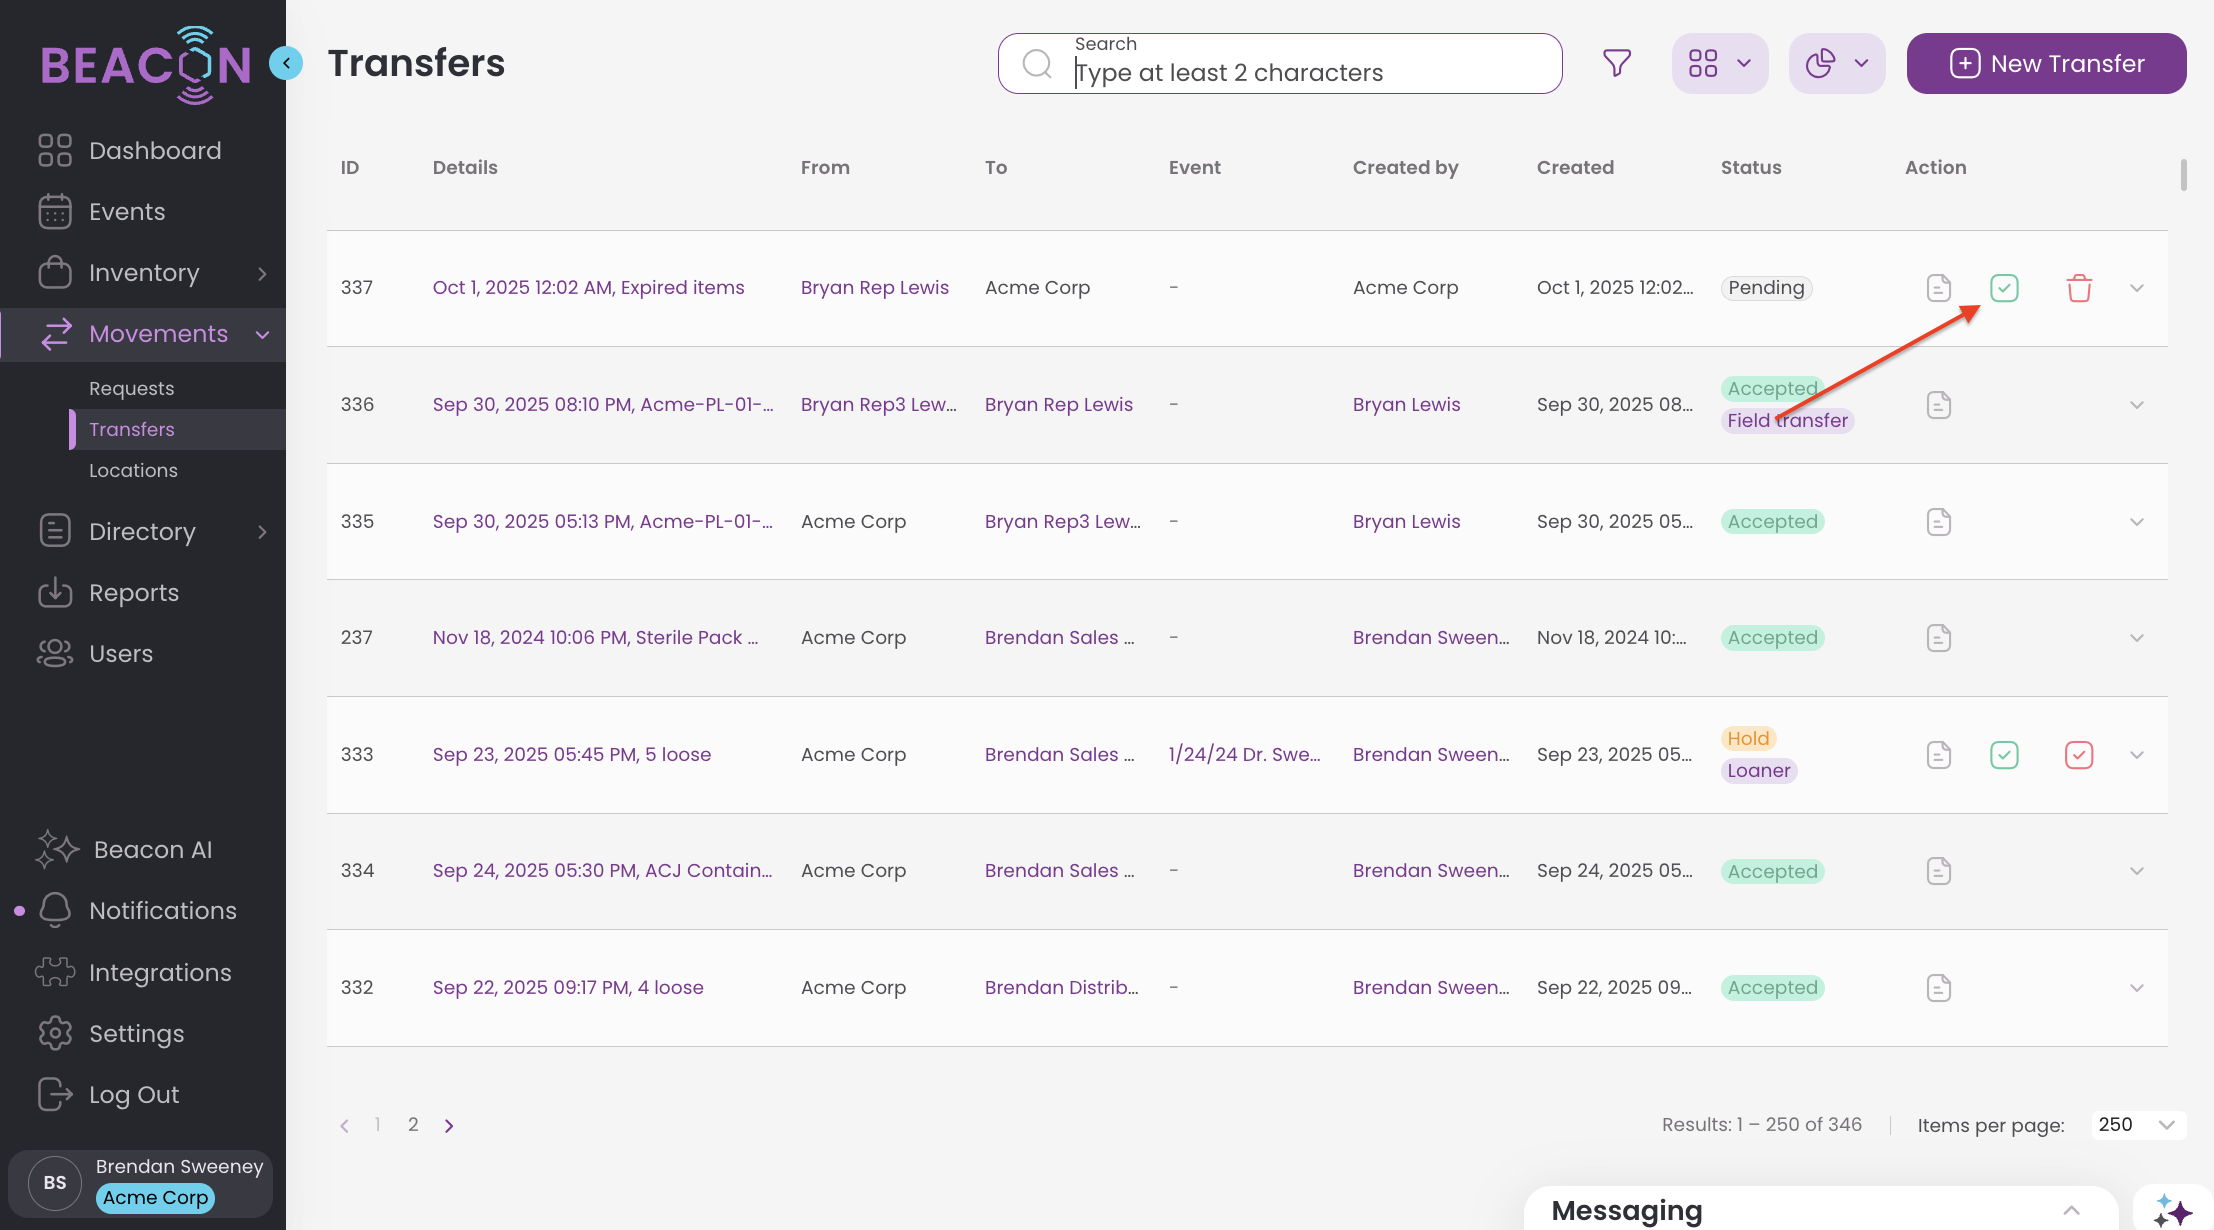Open the Beacon AI sparkle icon

point(57,849)
